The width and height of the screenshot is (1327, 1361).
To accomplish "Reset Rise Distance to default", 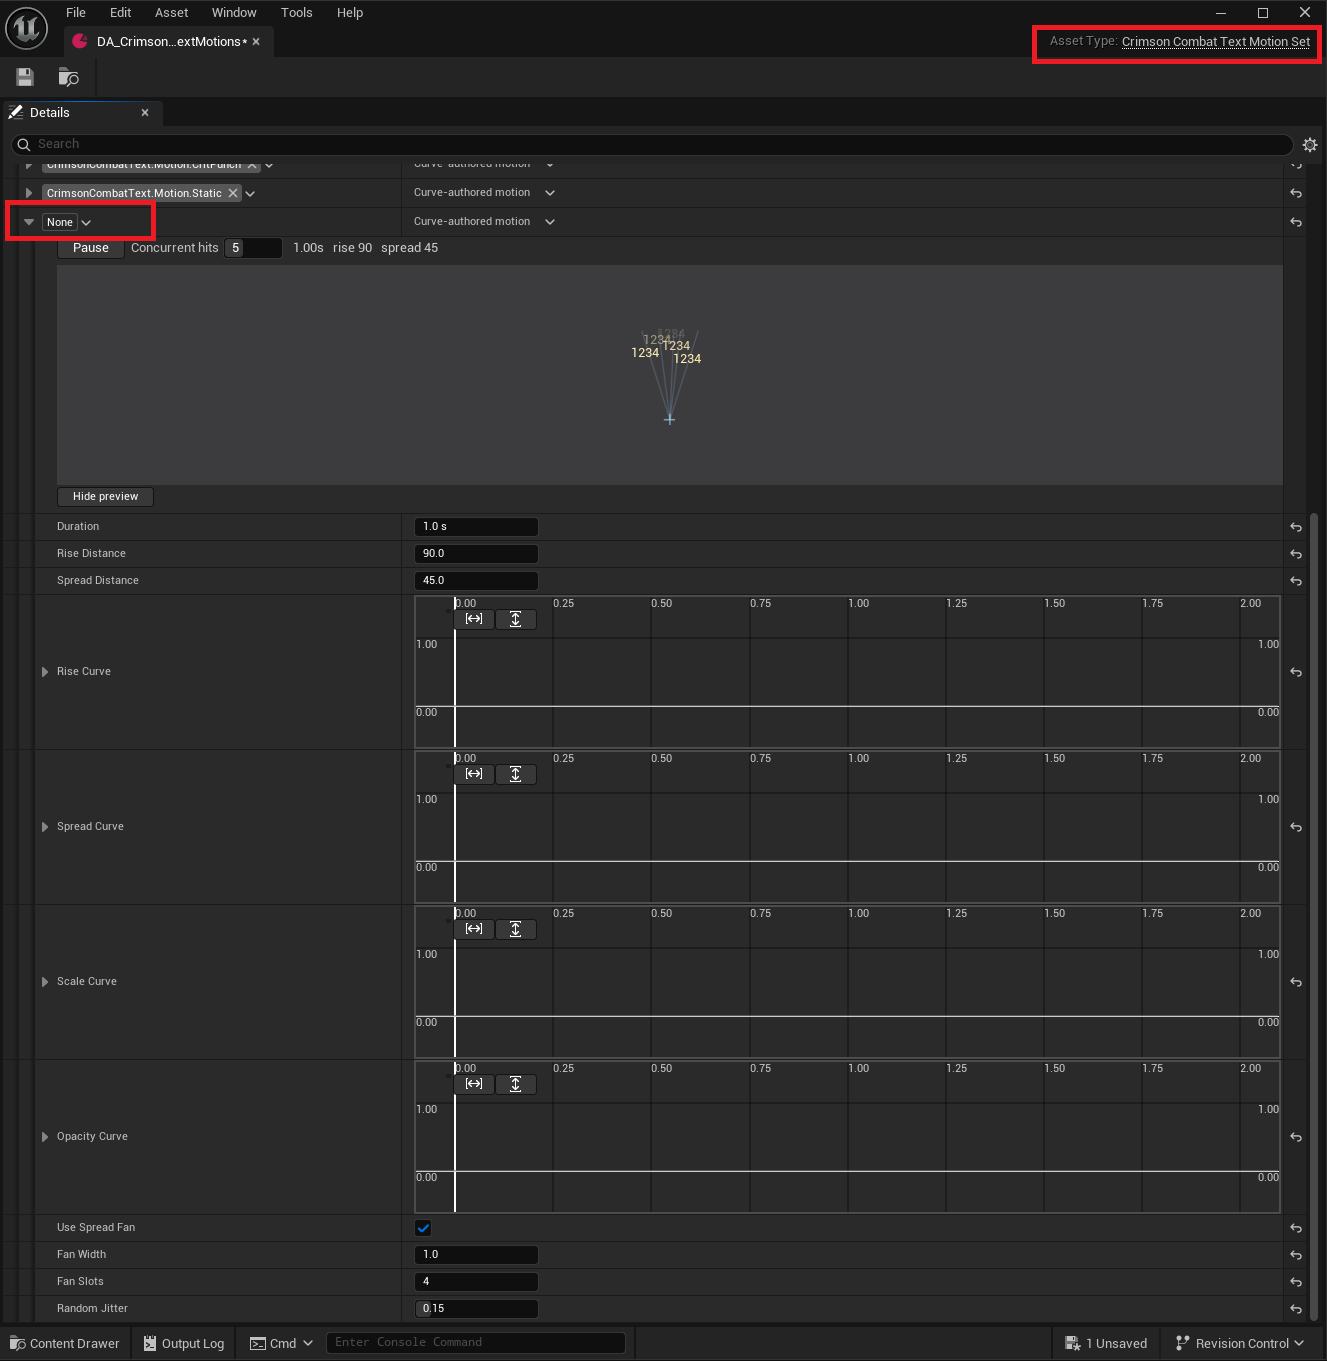I will (x=1296, y=554).
